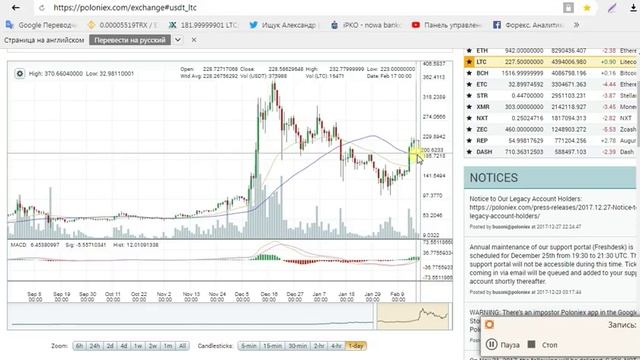Toggle the NXT favorite star
The image size is (640, 360).
pyautogui.click(x=469, y=118)
